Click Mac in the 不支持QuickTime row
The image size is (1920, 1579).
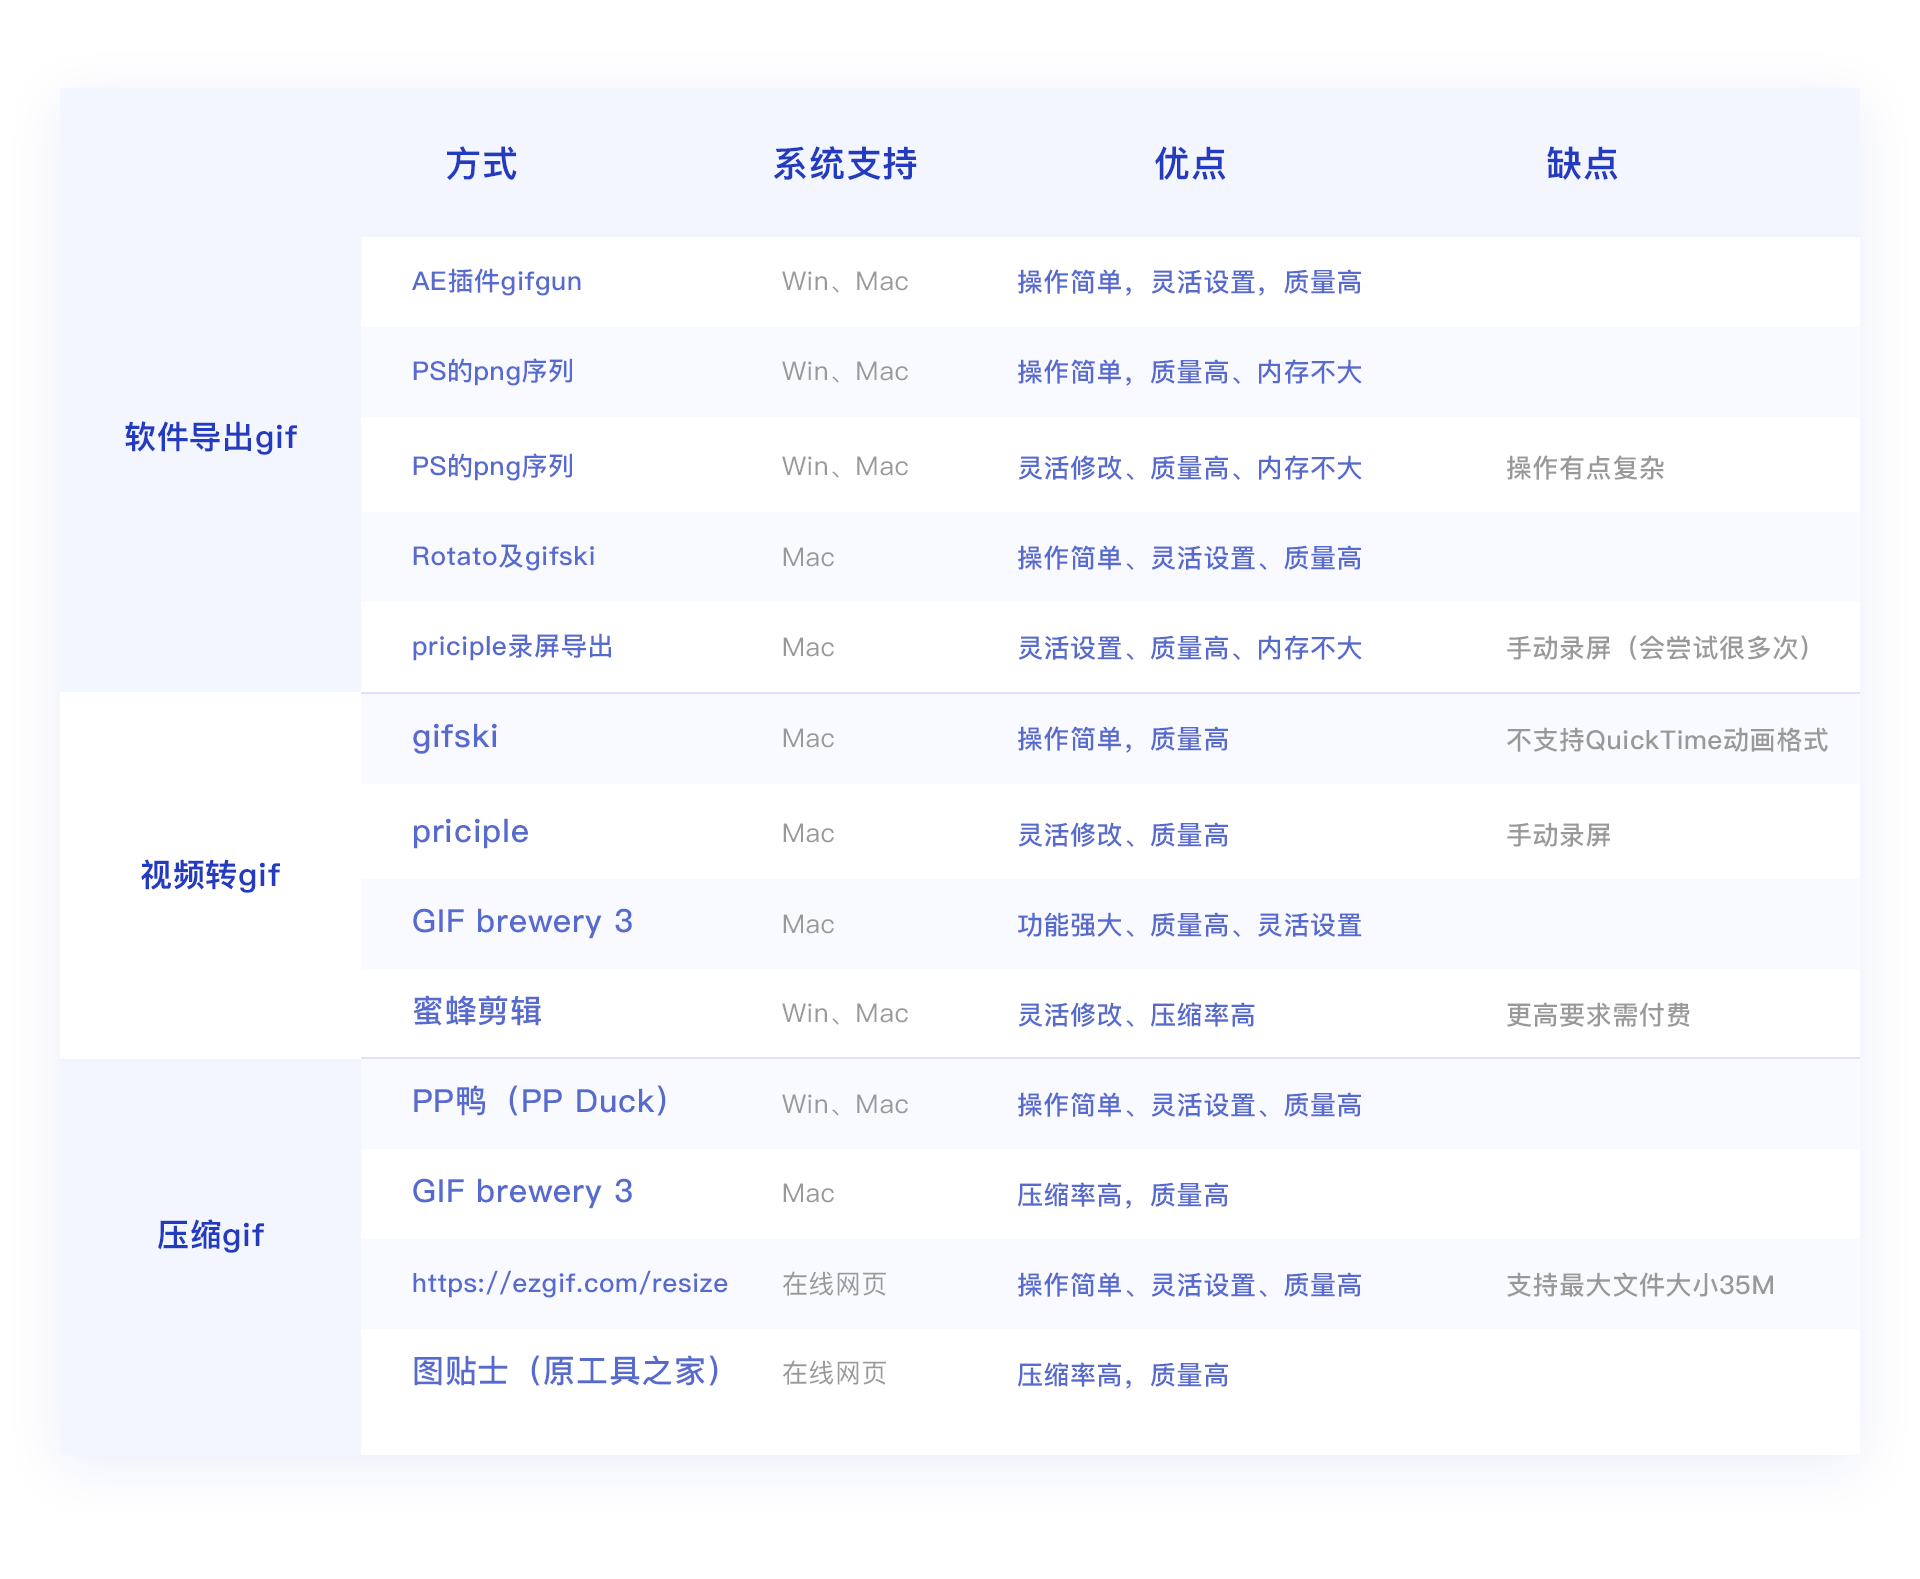pyautogui.click(x=808, y=738)
